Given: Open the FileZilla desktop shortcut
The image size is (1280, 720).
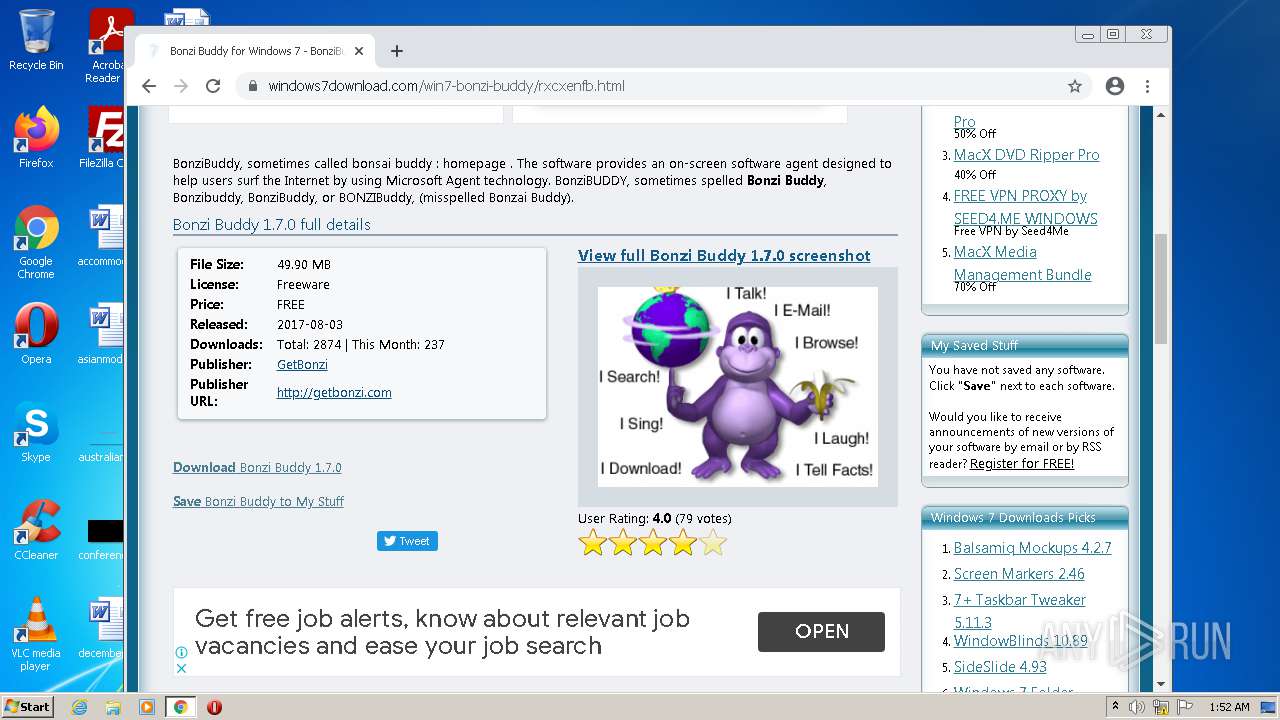Looking at the screenshot, I should click(103, 138).
